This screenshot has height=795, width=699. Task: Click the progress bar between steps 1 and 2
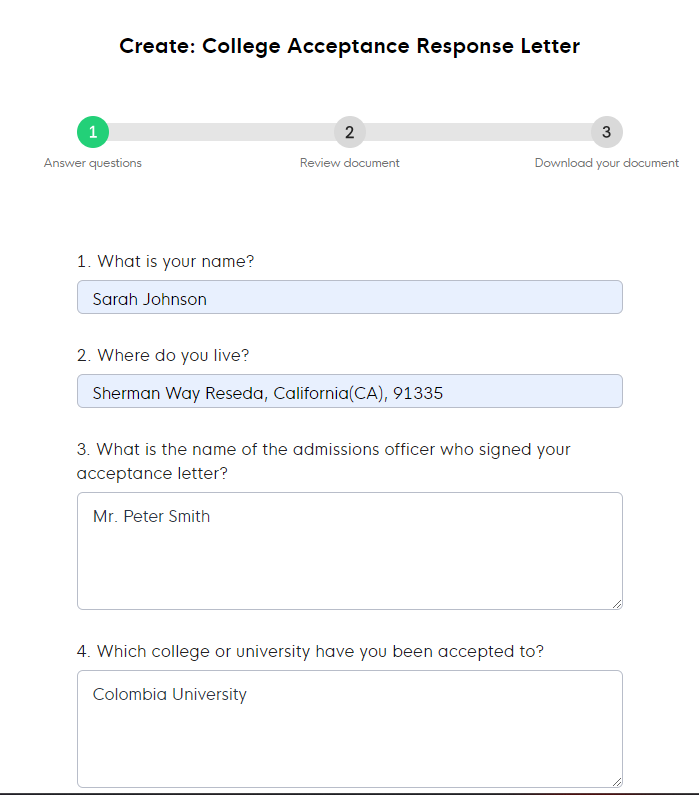[222, 132]
